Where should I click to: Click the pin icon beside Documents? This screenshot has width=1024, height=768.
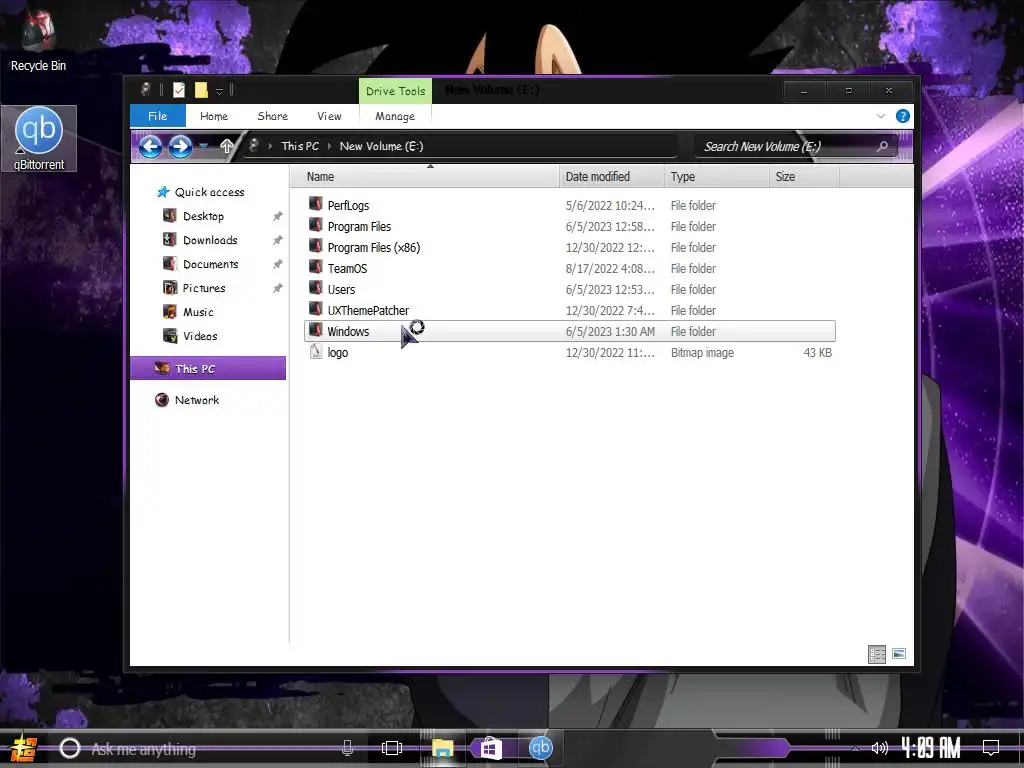pos(278,264)
